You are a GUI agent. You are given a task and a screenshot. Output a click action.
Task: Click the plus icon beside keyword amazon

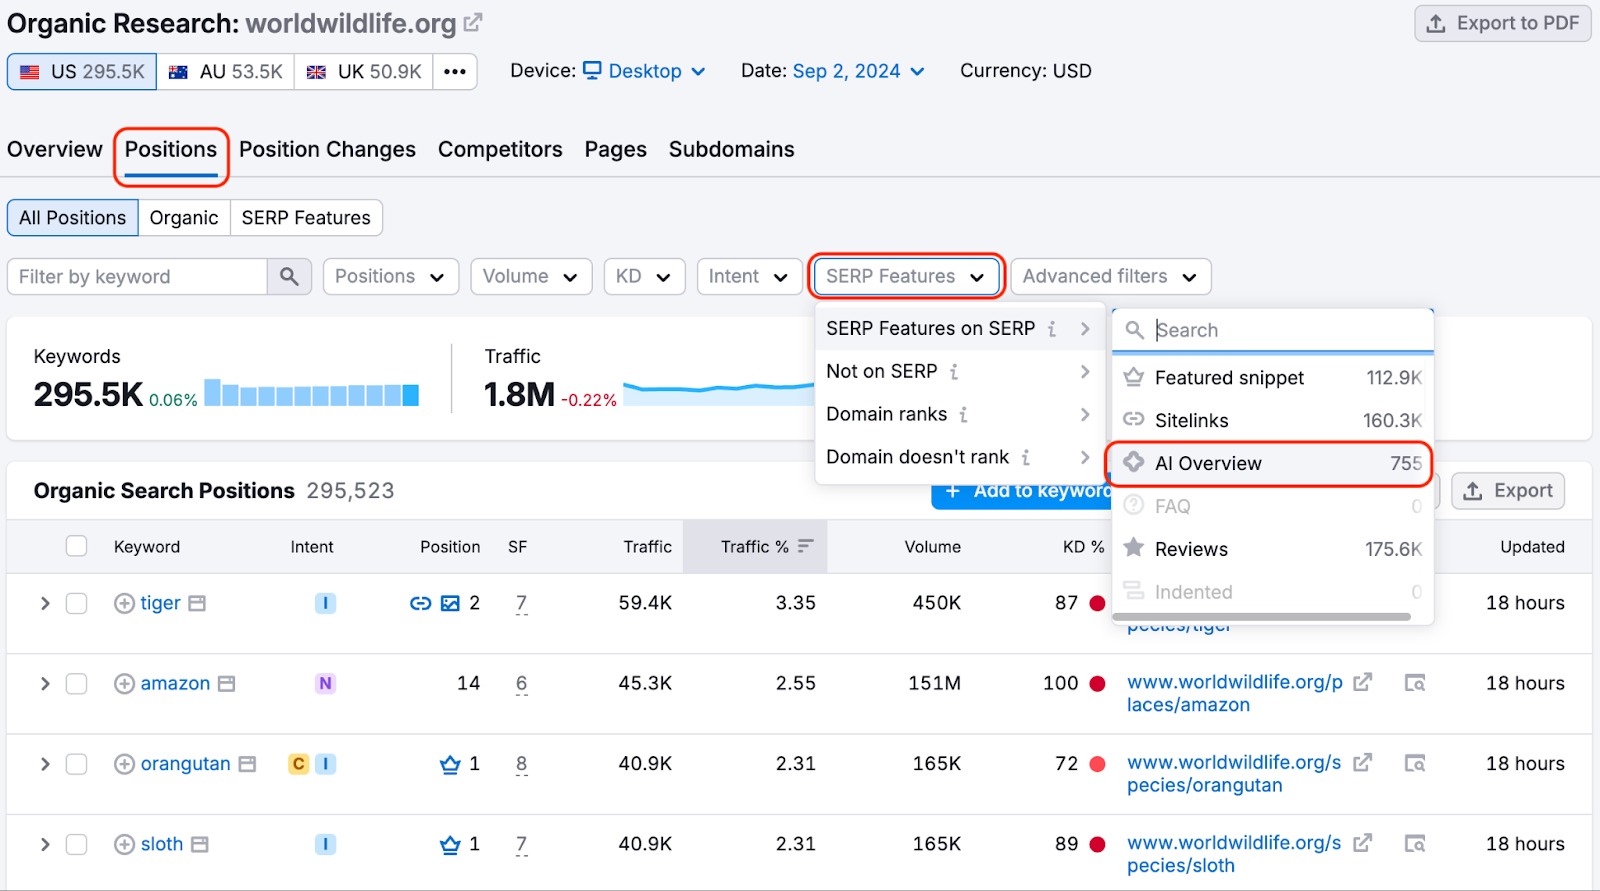click(124, 684)
